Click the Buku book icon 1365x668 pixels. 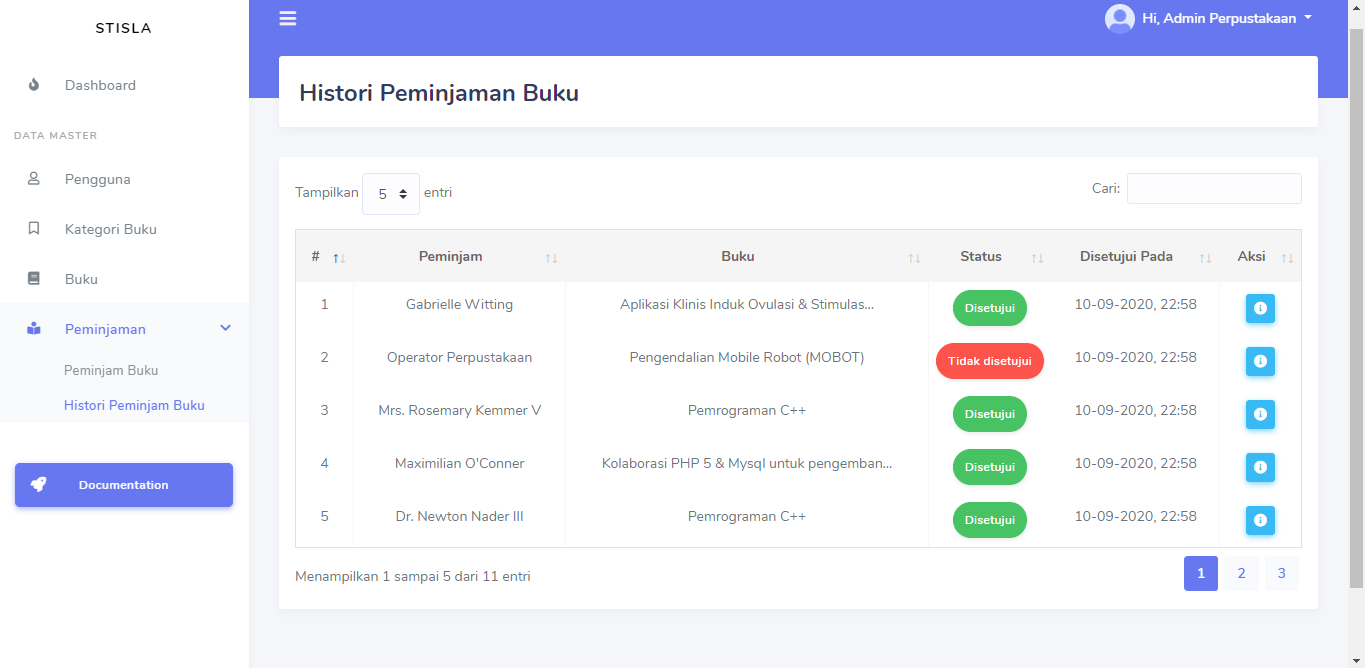[x=33, y=278]
